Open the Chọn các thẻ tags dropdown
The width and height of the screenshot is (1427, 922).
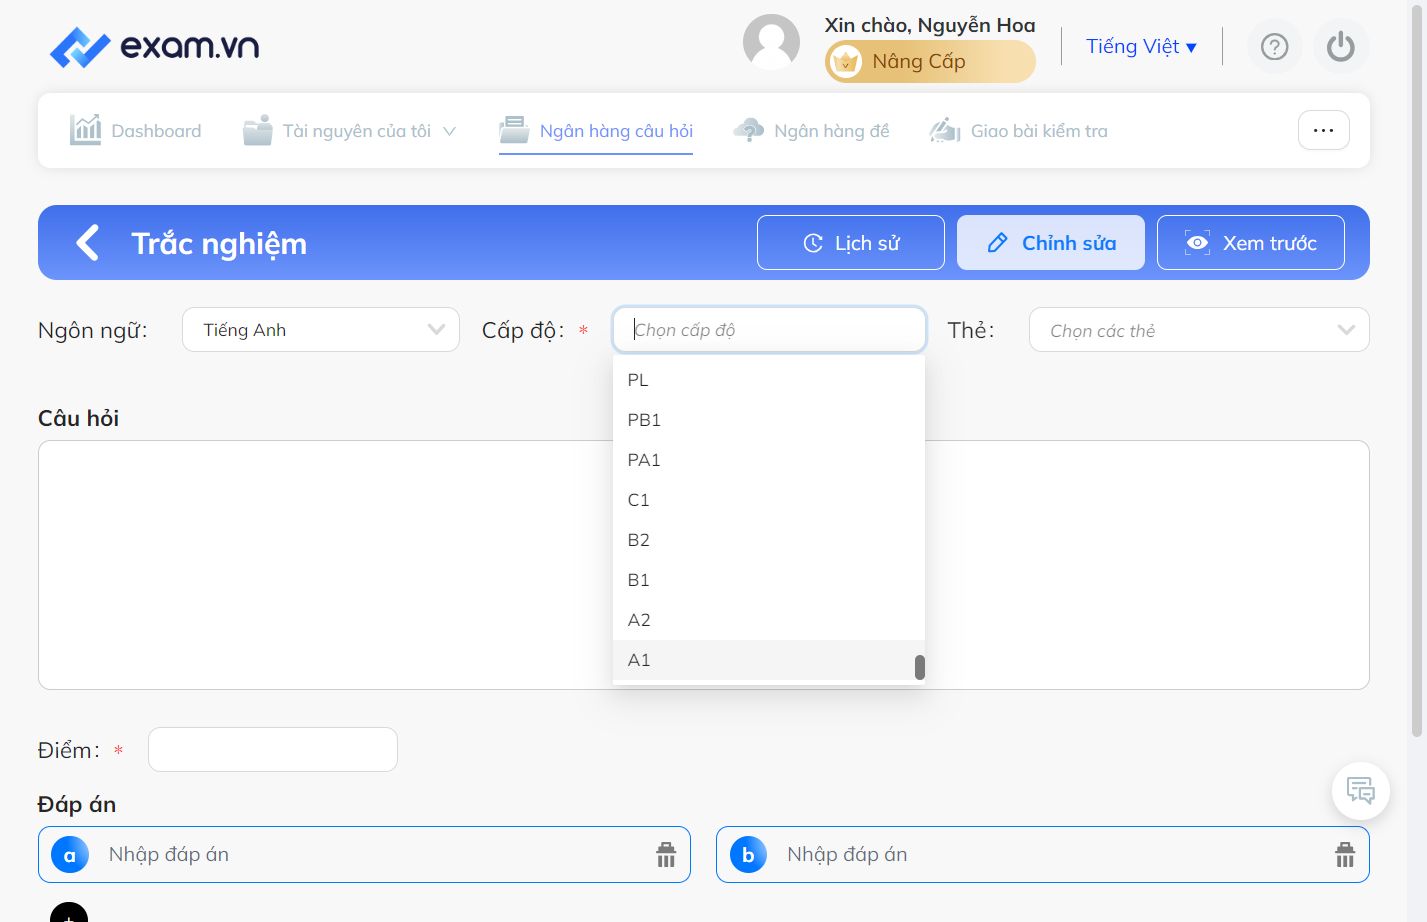tap(1199, 330)
